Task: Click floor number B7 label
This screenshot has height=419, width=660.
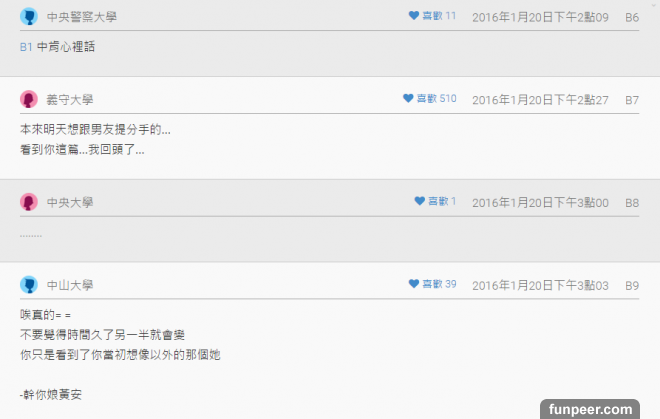Action: tap(632, 100)
